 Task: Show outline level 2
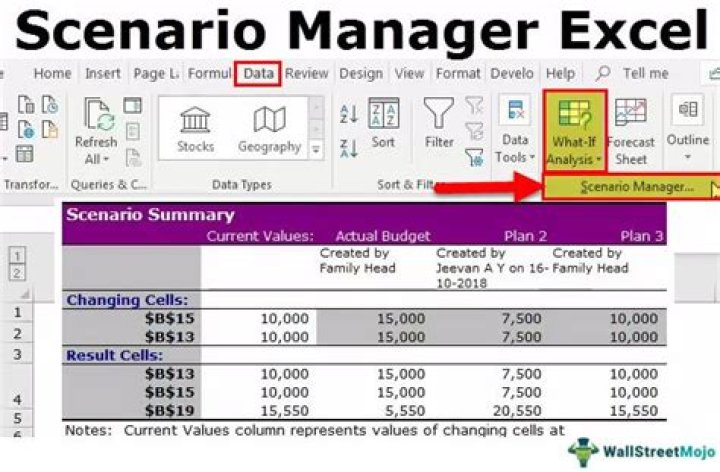click(17, 274)
